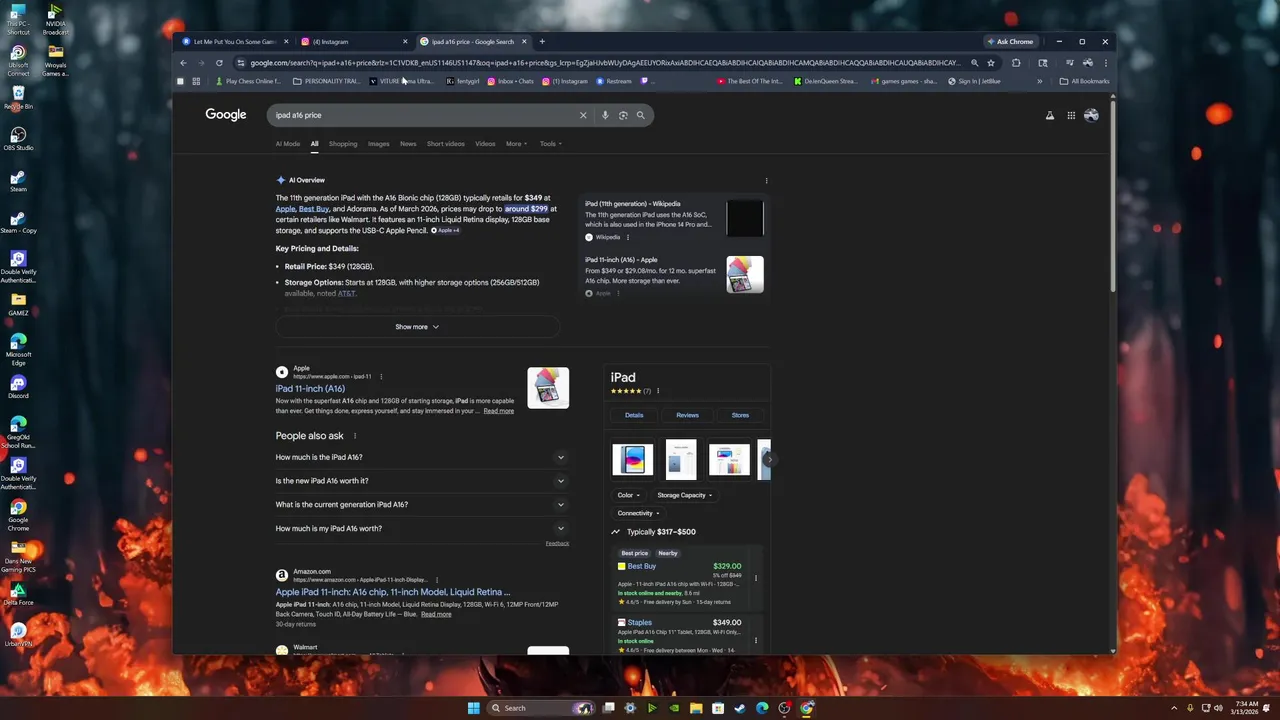Click the Chrome address bar URL
1280x720 pixels.
[605, 62]
